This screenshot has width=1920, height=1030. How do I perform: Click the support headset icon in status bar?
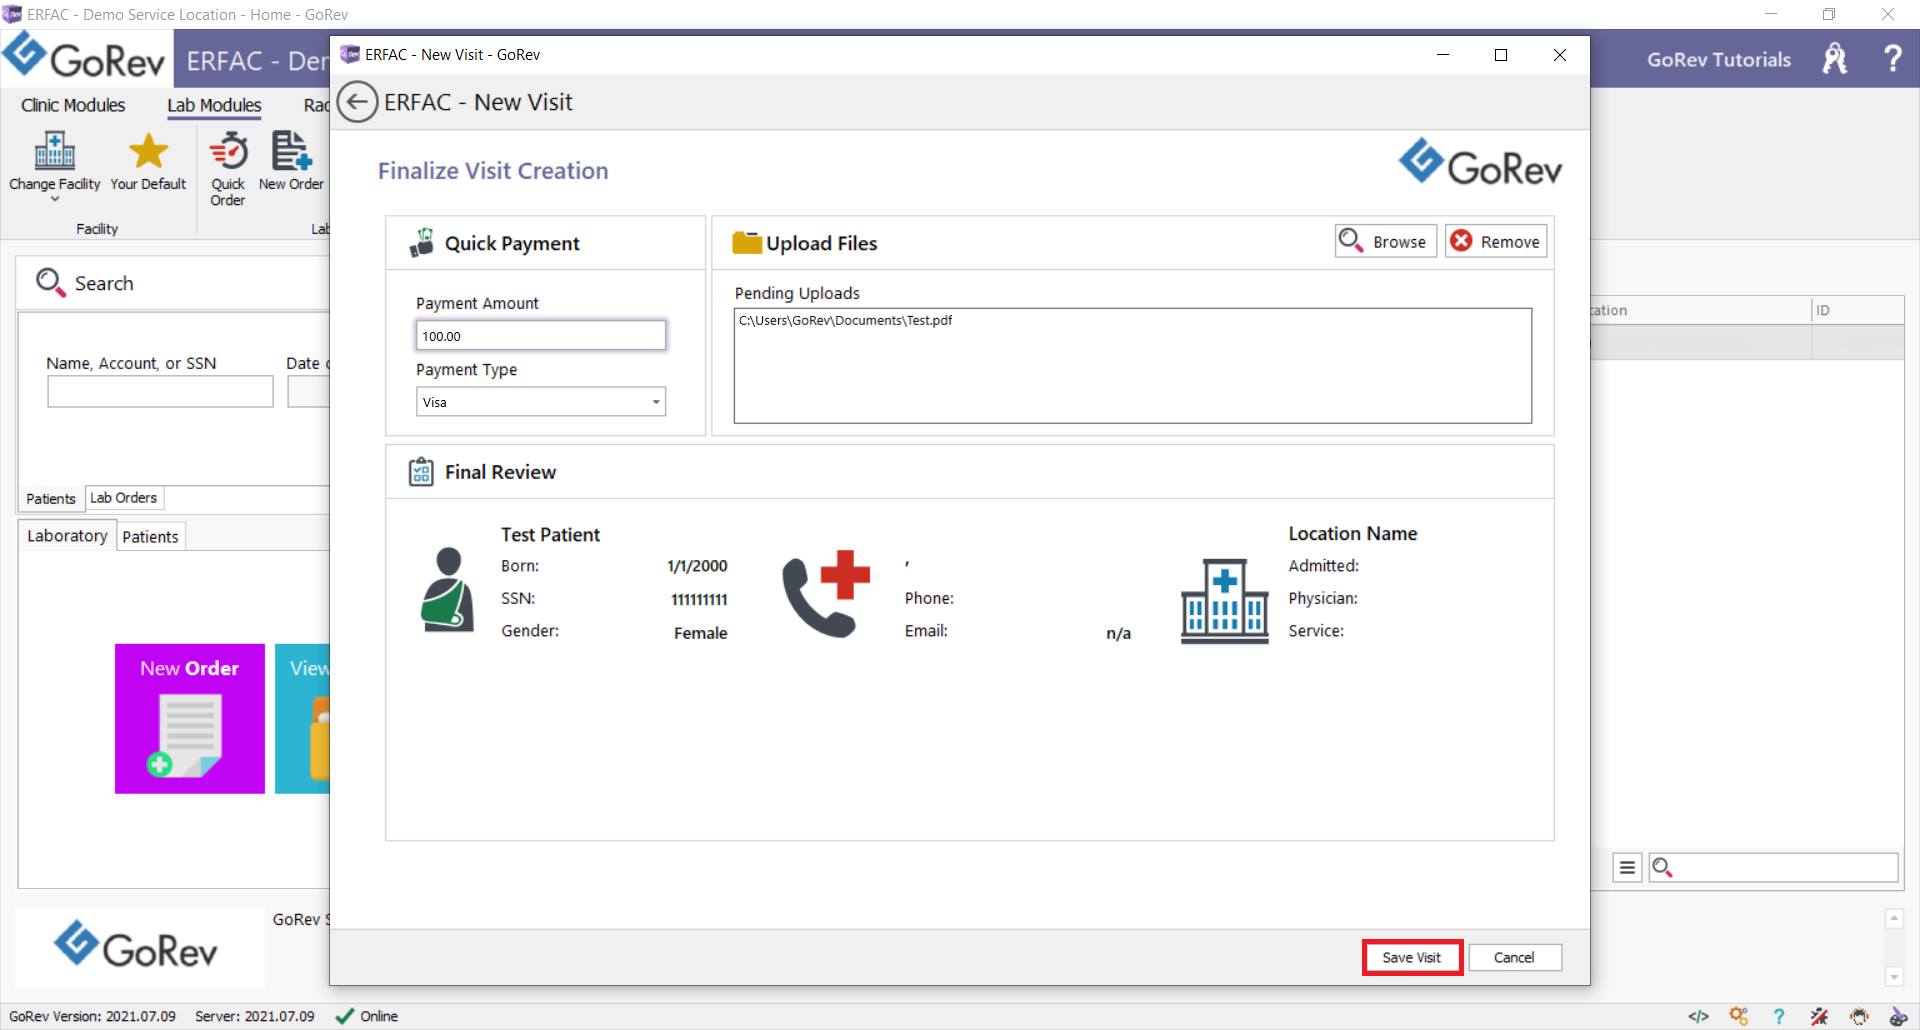(1859, 1016)
